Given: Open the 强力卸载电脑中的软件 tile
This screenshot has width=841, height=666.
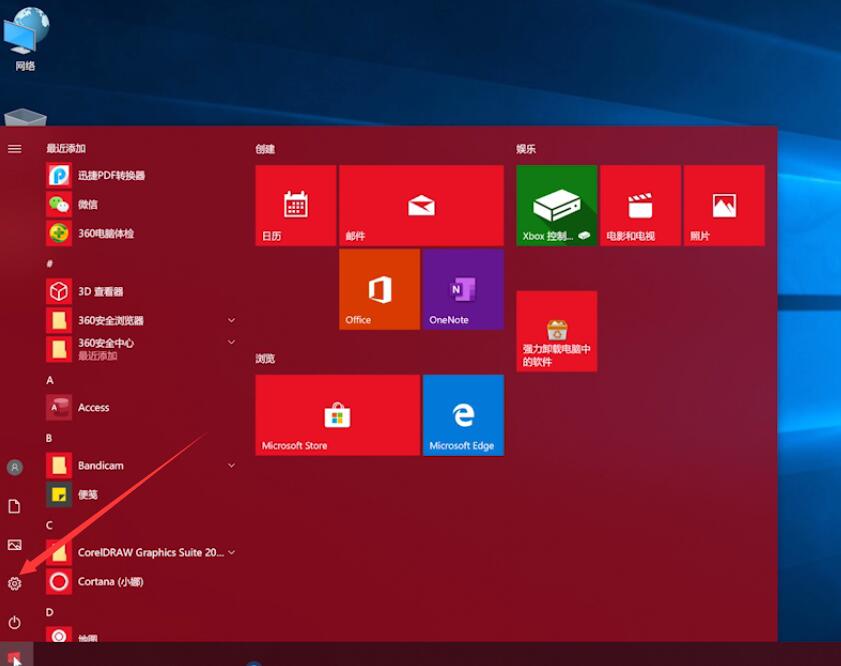Looking at the screenshot, I should [x=556, y=331].
